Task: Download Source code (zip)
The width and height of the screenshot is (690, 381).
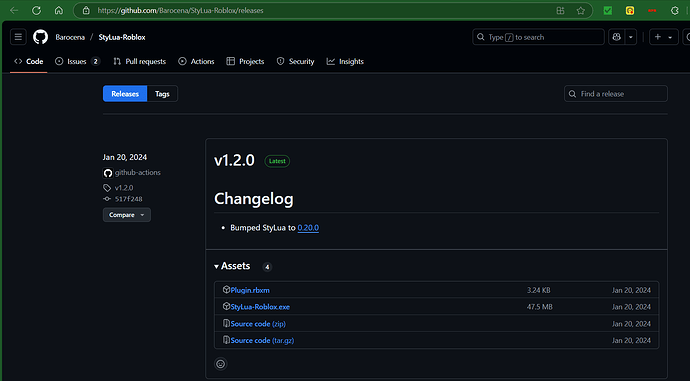Action: [258, 324]
